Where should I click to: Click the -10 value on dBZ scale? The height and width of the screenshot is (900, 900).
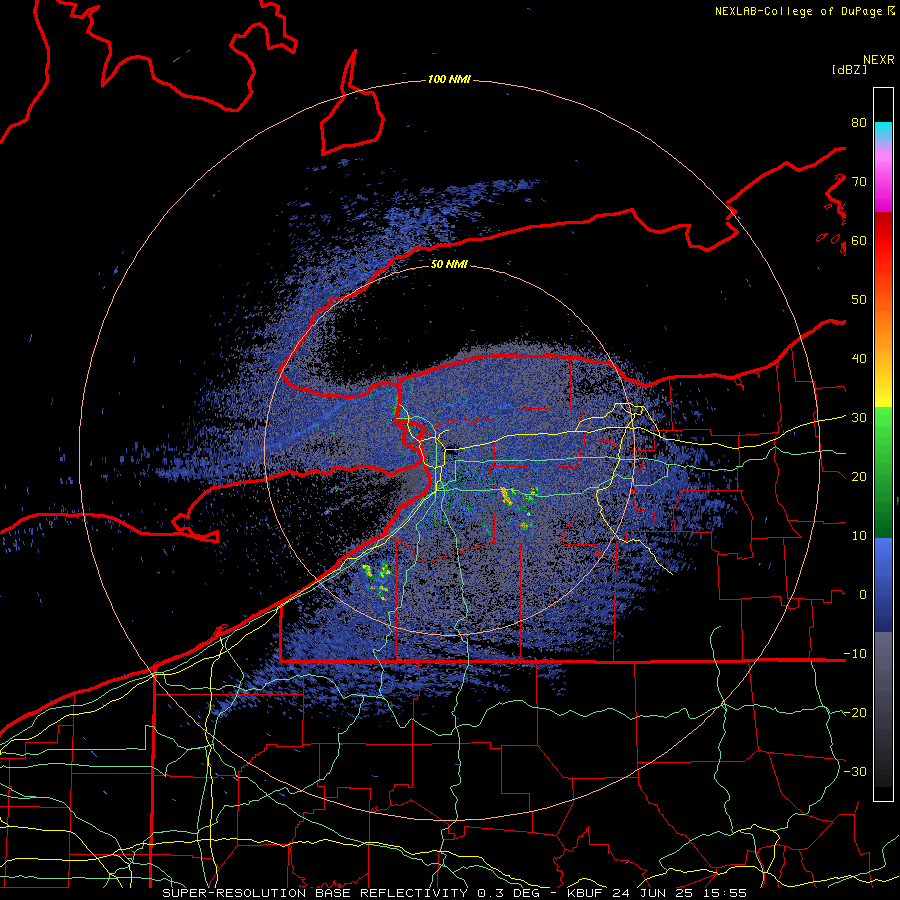[x=855, y=654]
